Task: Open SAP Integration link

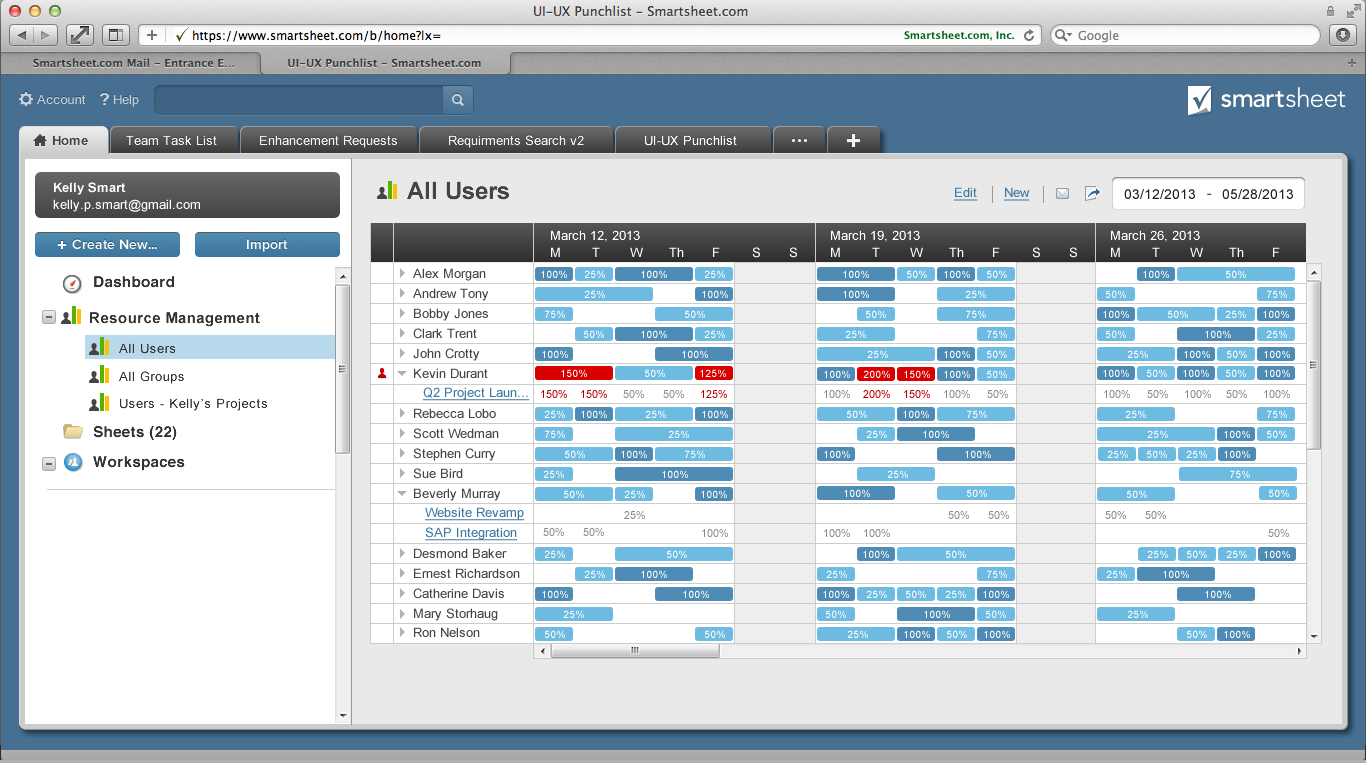Action: point(471,533)
